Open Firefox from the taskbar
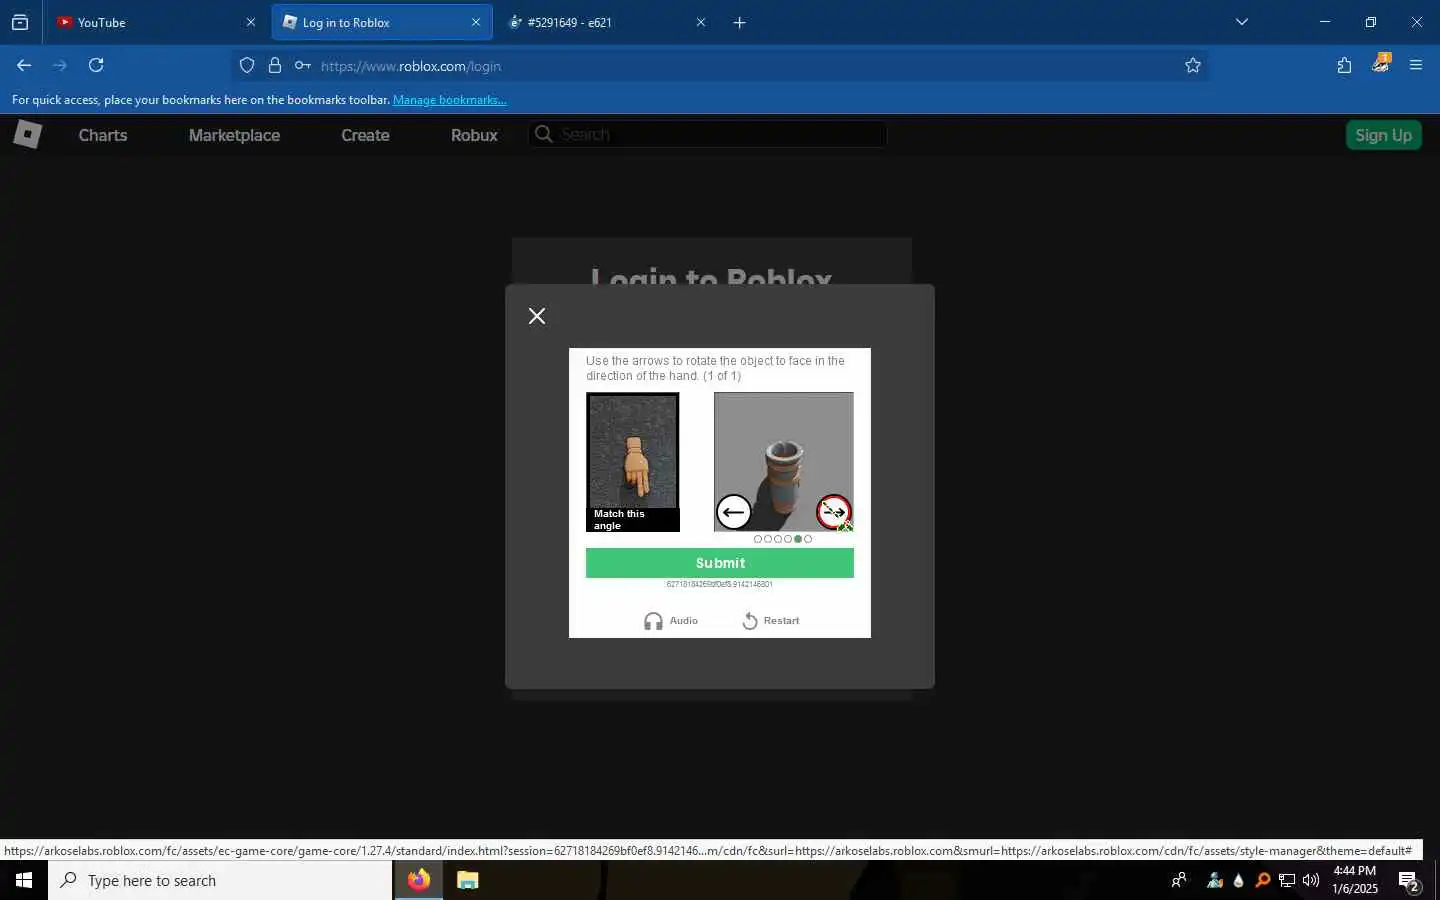 coord(419,880)
